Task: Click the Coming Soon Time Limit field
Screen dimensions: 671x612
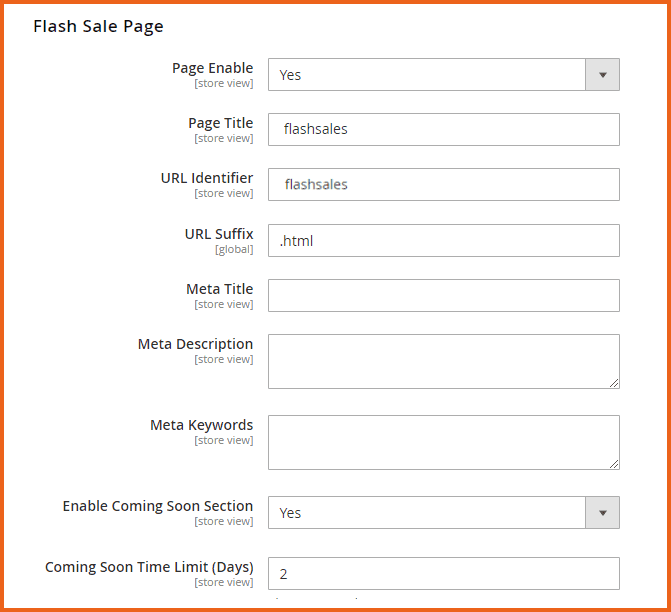Action: [443, 574]
